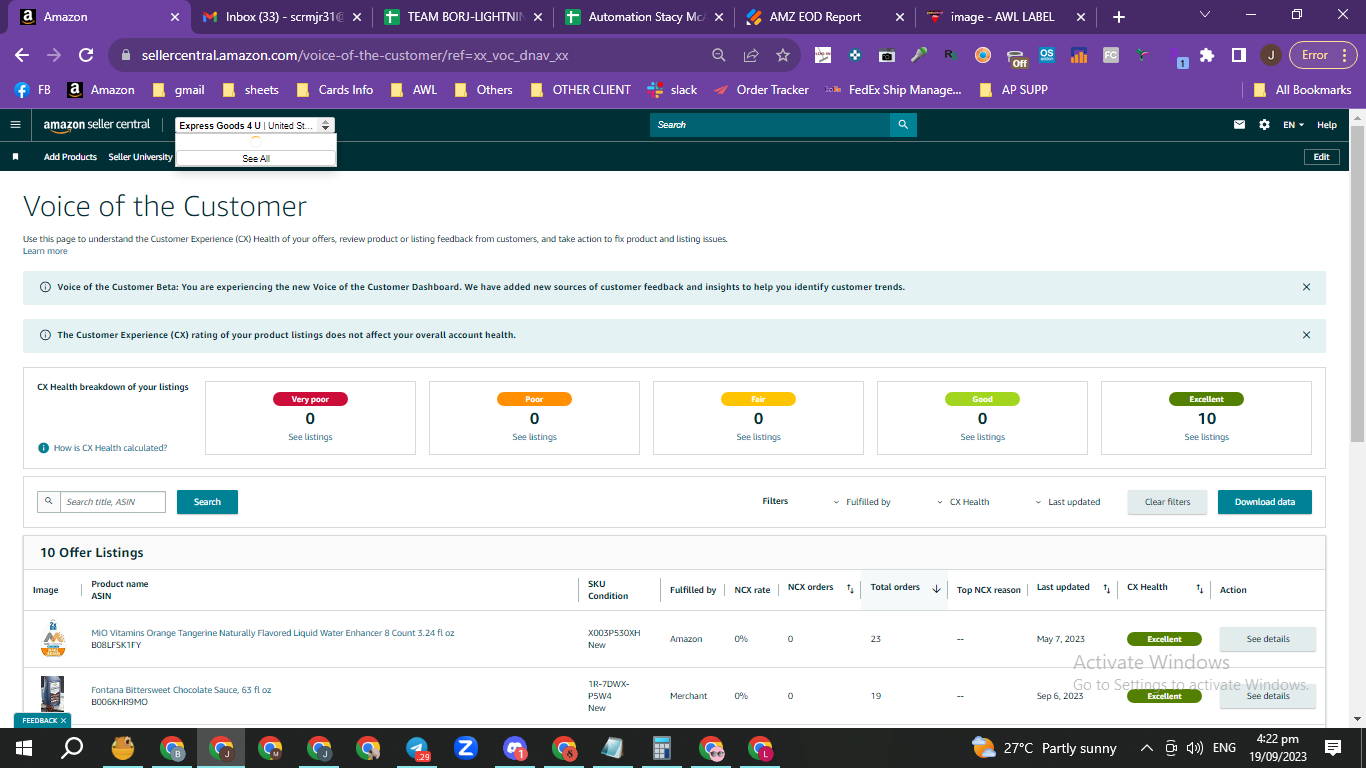Expand the Fulfilled by filter

862,502
